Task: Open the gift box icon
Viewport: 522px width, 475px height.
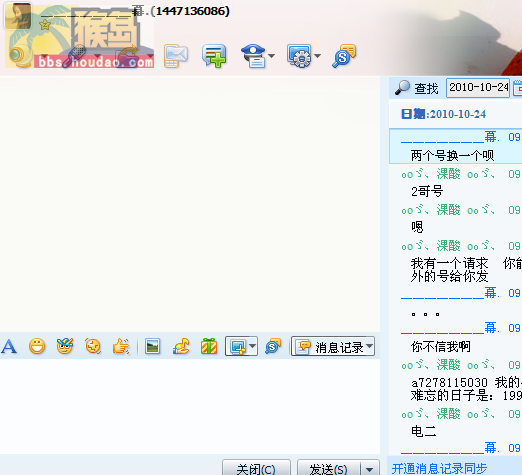Action: click(x=209, y=346)
